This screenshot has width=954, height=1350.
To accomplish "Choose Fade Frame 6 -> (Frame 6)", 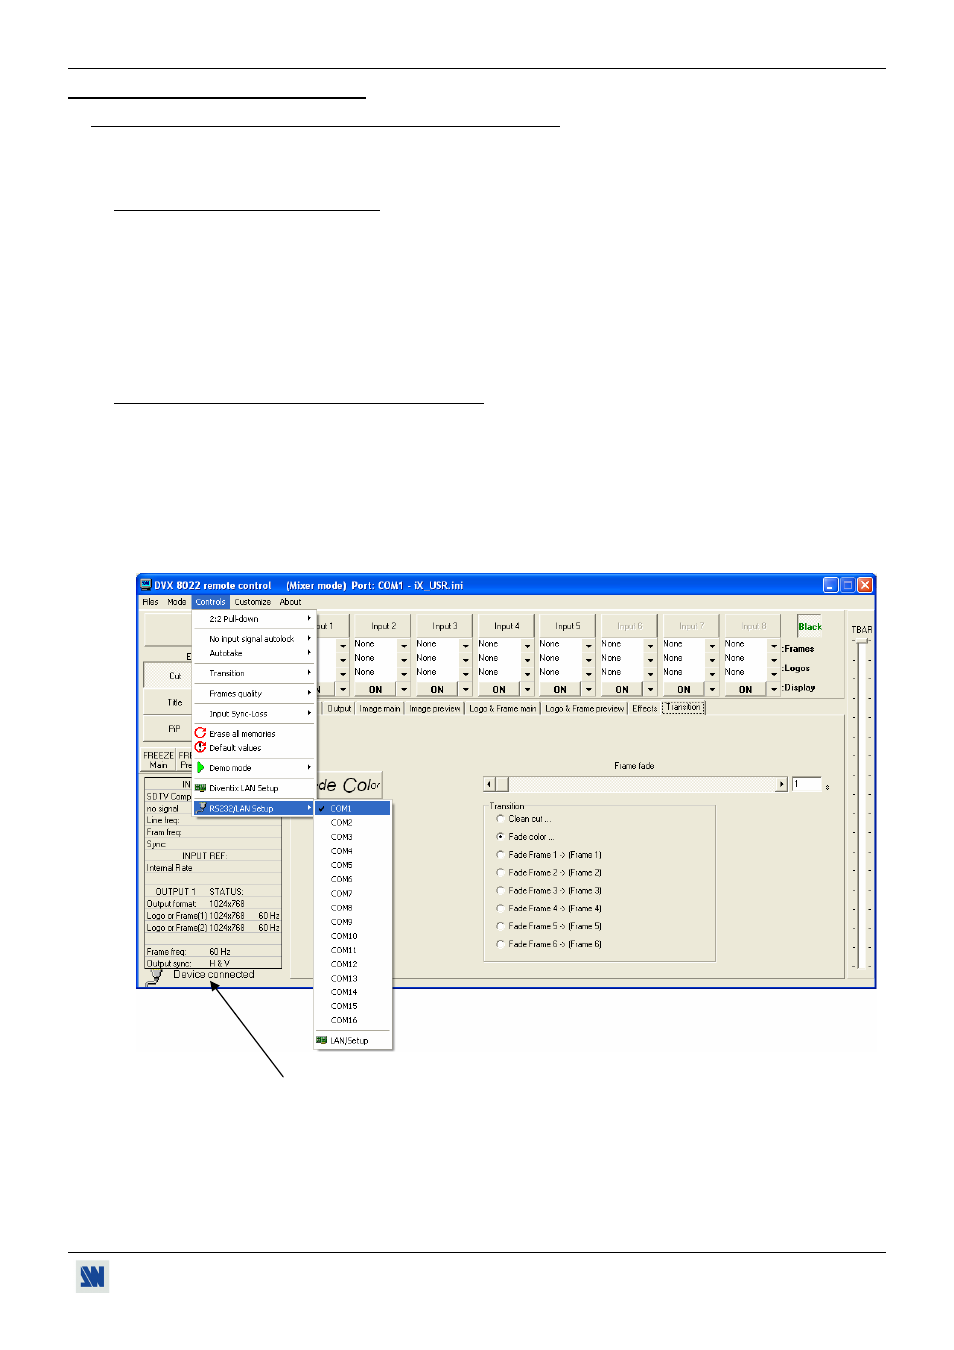I will click(x=500, y=944).
